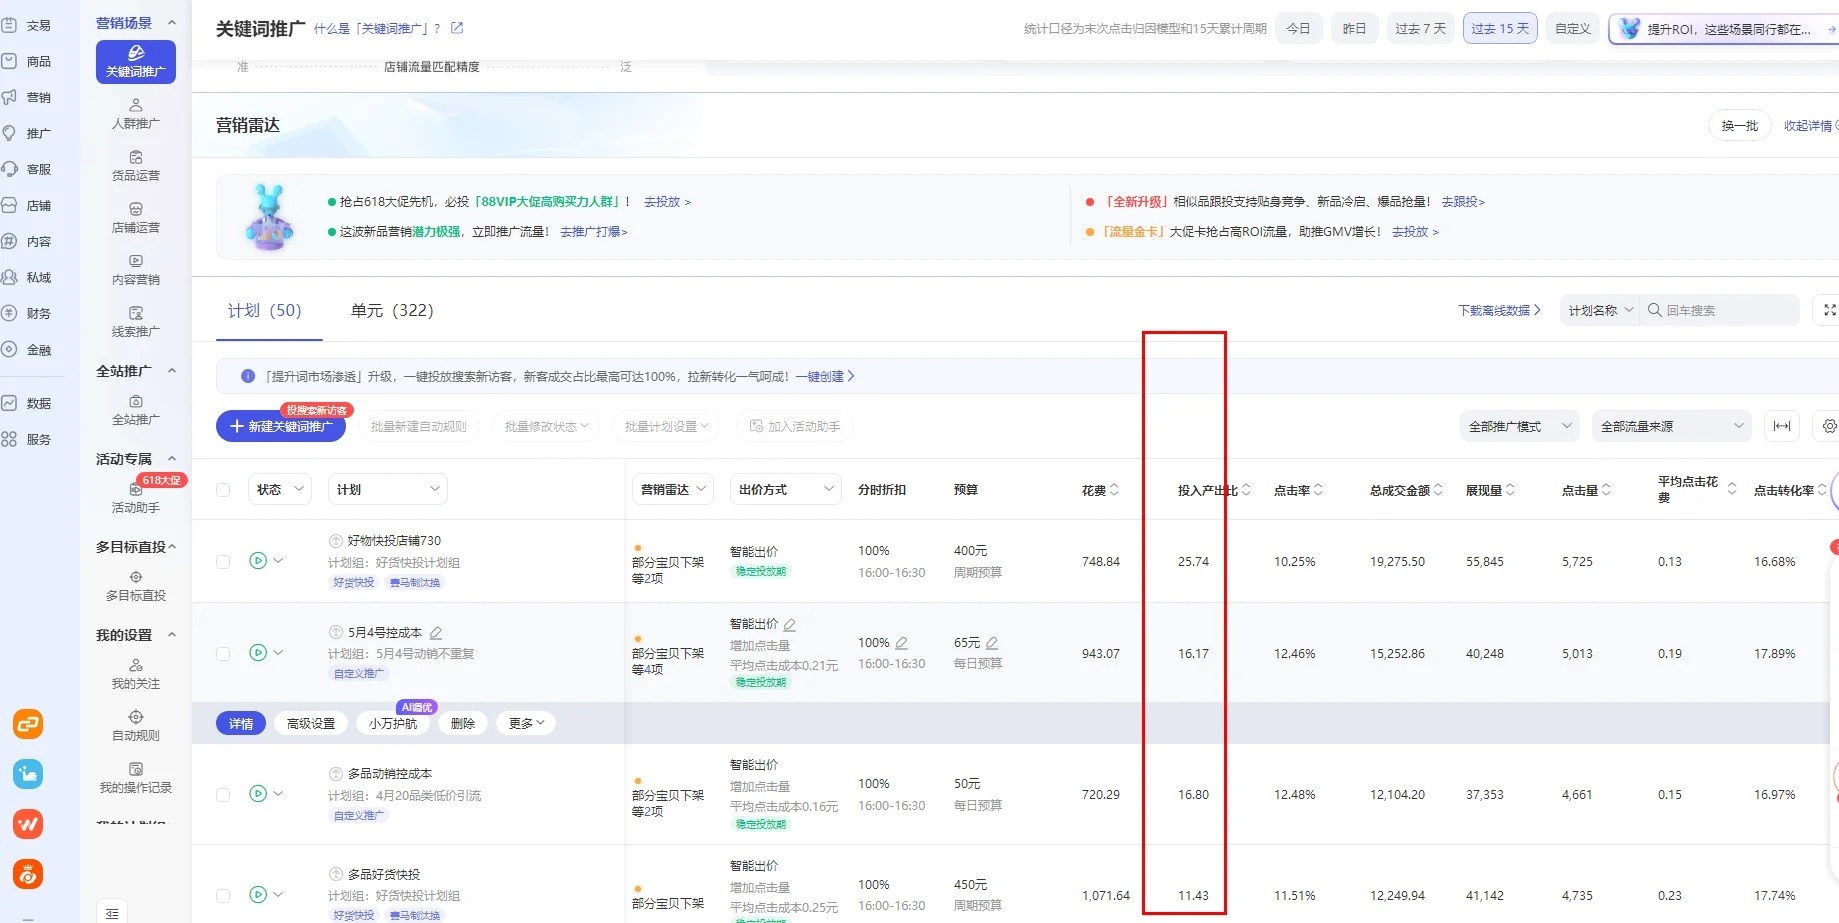This screenshot has width=1839, height=923.
Task: Select the 过去15天 date range
Action: click(x=1500, y=28)
